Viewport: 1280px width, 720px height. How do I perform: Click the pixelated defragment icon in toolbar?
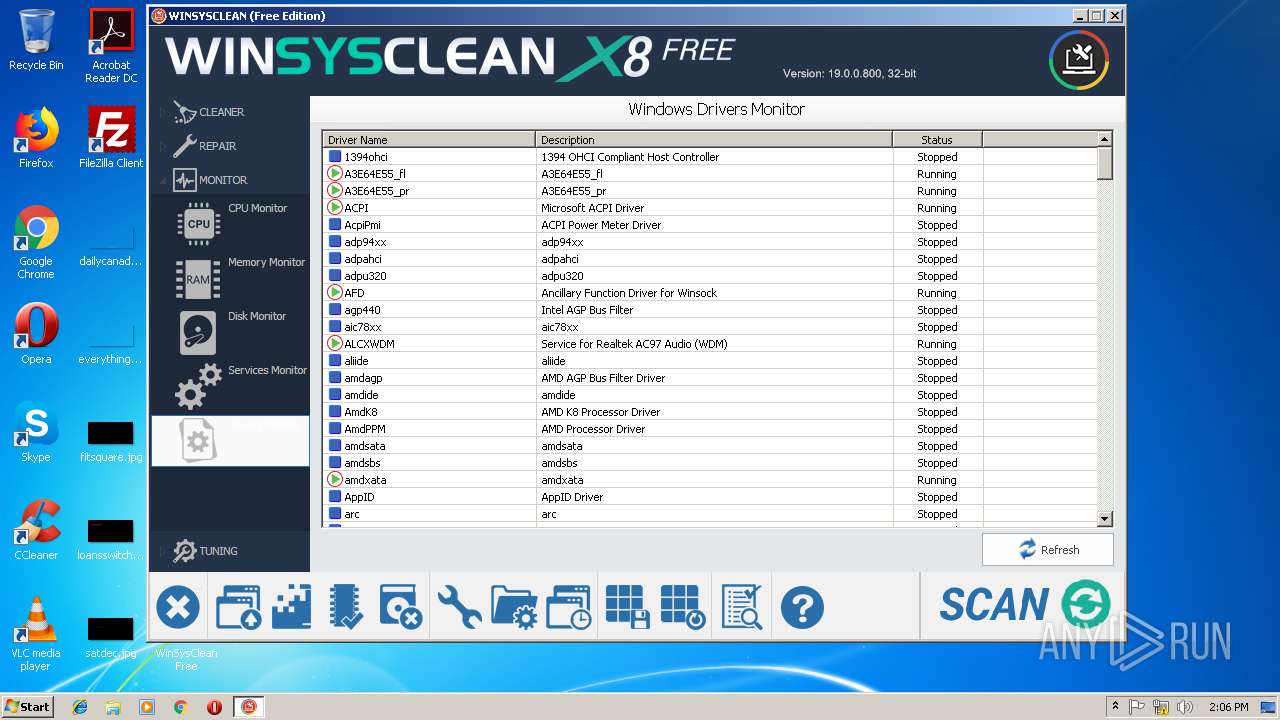pyautogui.click(x=292, y=607)
